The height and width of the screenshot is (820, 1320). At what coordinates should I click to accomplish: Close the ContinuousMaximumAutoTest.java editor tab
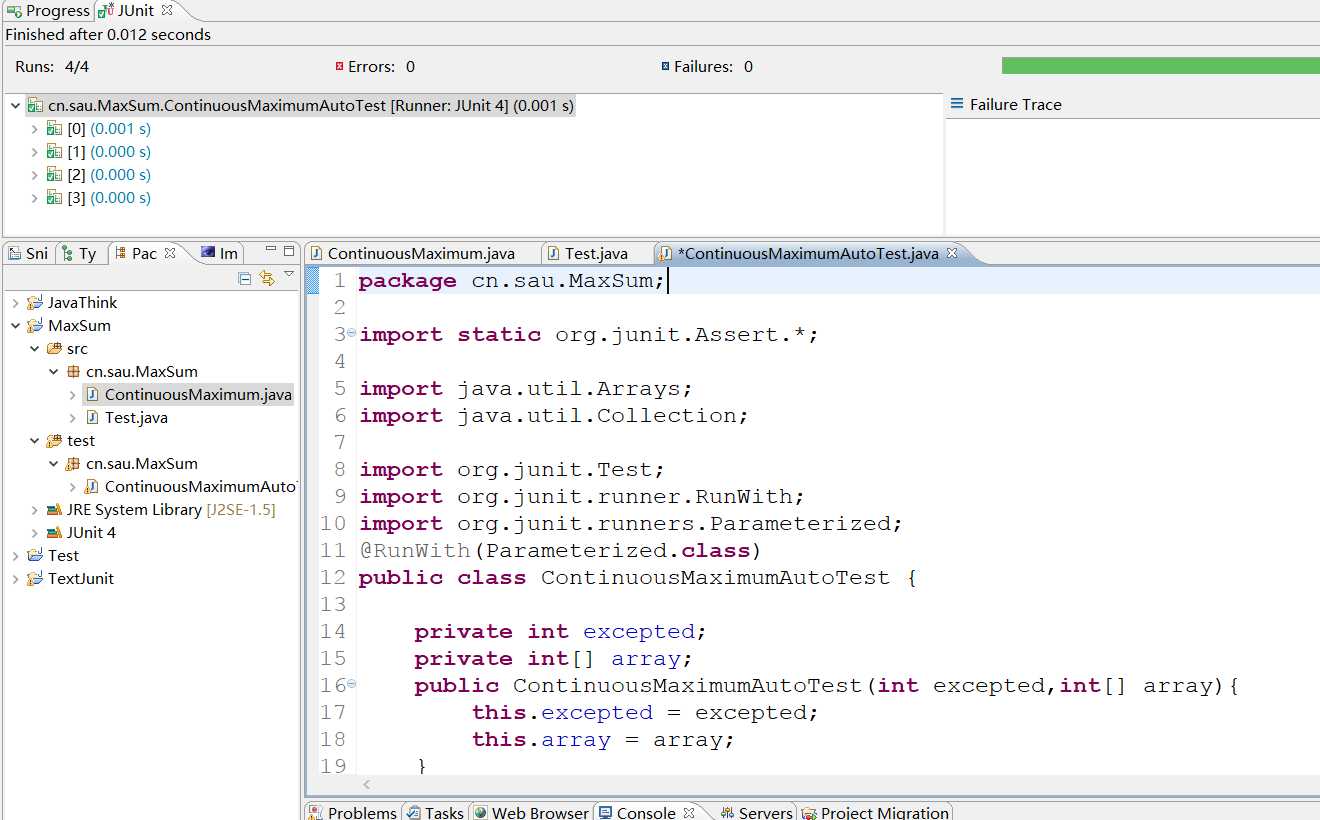point(952,253)
